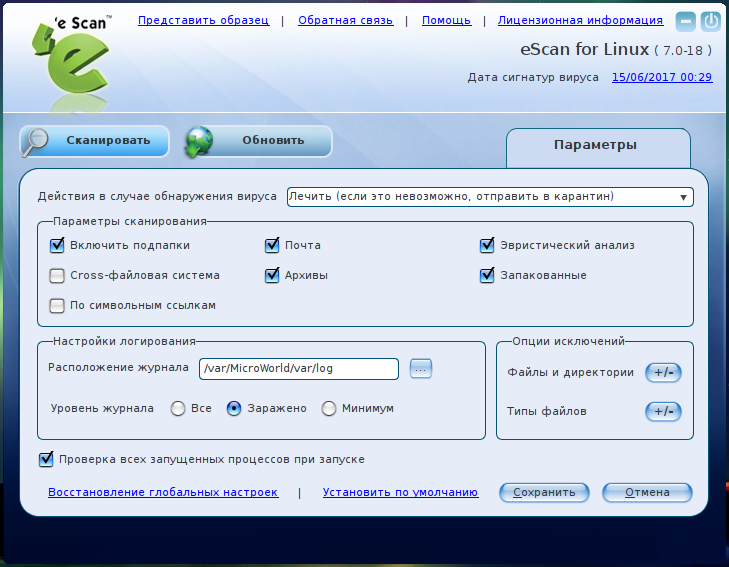Toggle startup process check checkbox
The image size is (729, 567).
click(x=46, y=459)
